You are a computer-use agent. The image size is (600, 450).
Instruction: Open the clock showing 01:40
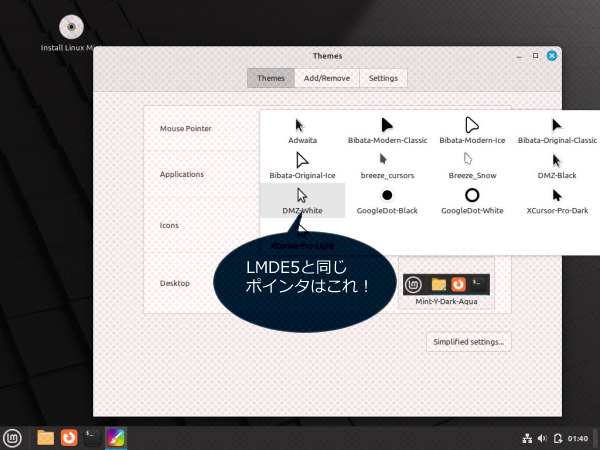(578, 439)
